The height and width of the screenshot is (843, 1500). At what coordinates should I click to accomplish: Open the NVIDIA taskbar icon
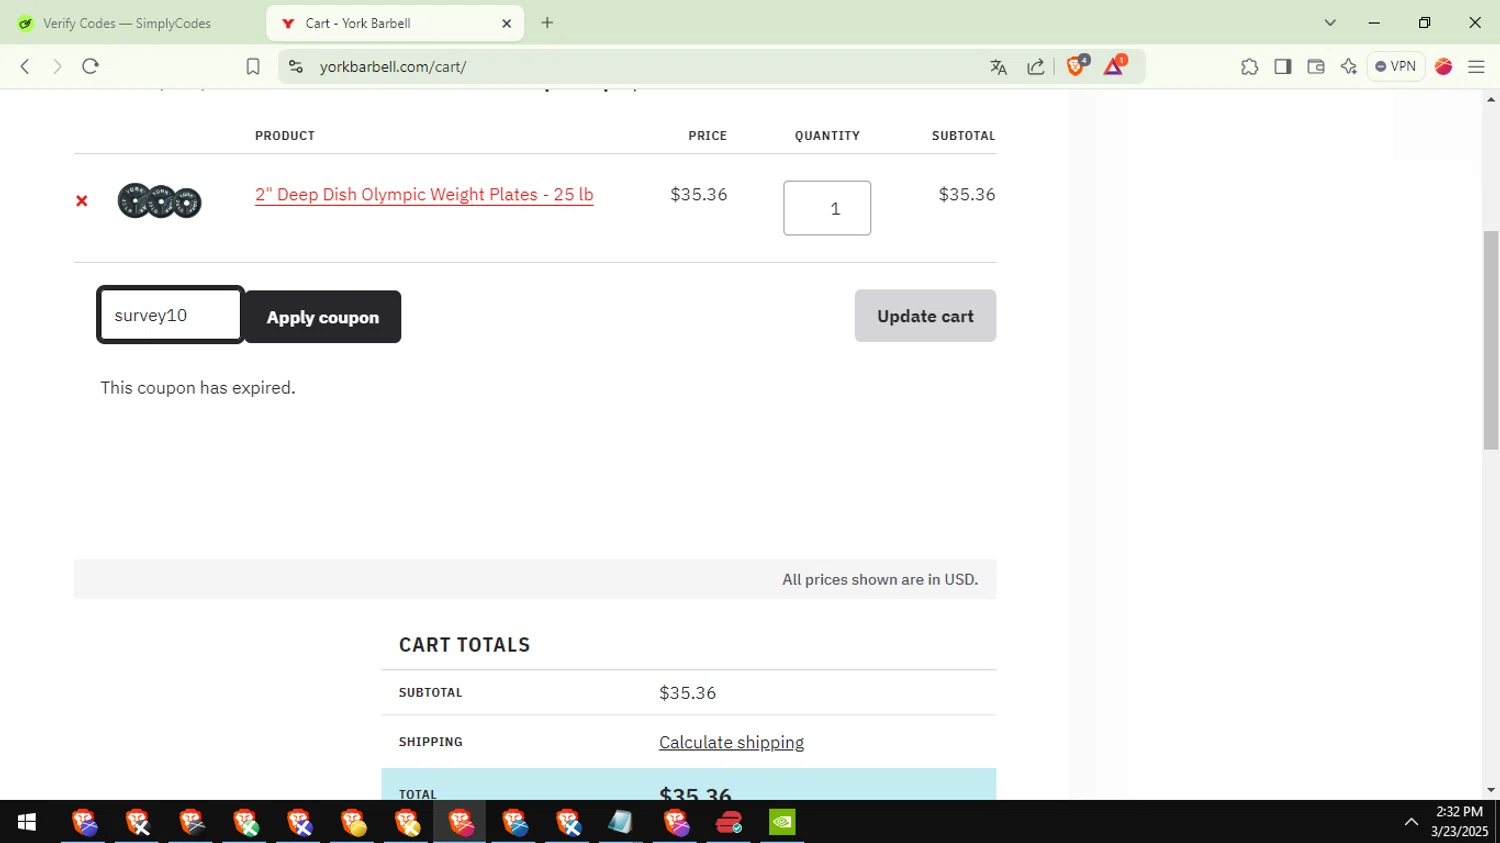pos(782,822)
